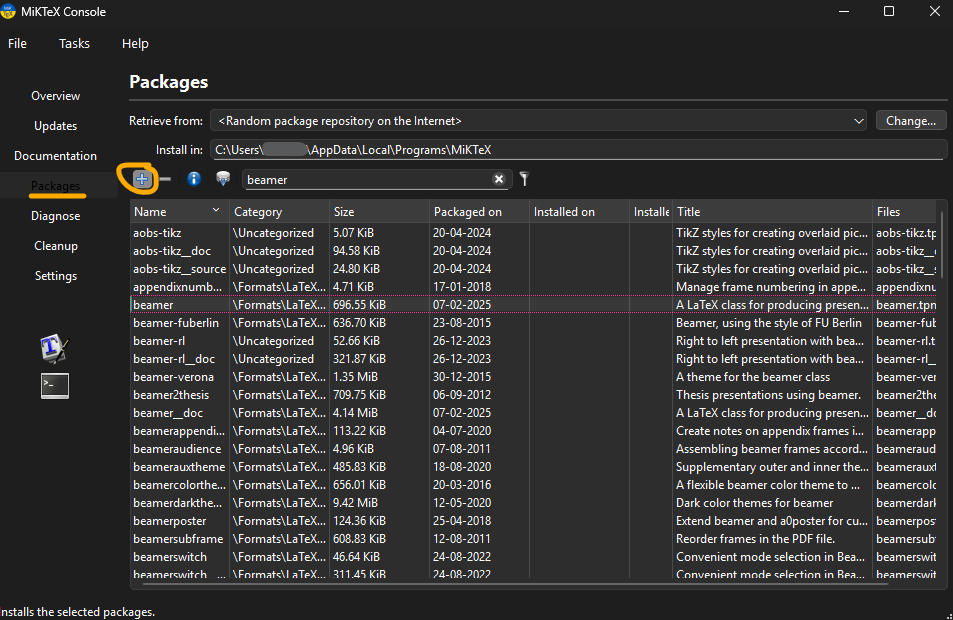Image resolution: width=953 pixels, height=620 pixels.
Task: Click title 'Reorder frames in the PDF file.'
Action: click(x=755, y=539)
